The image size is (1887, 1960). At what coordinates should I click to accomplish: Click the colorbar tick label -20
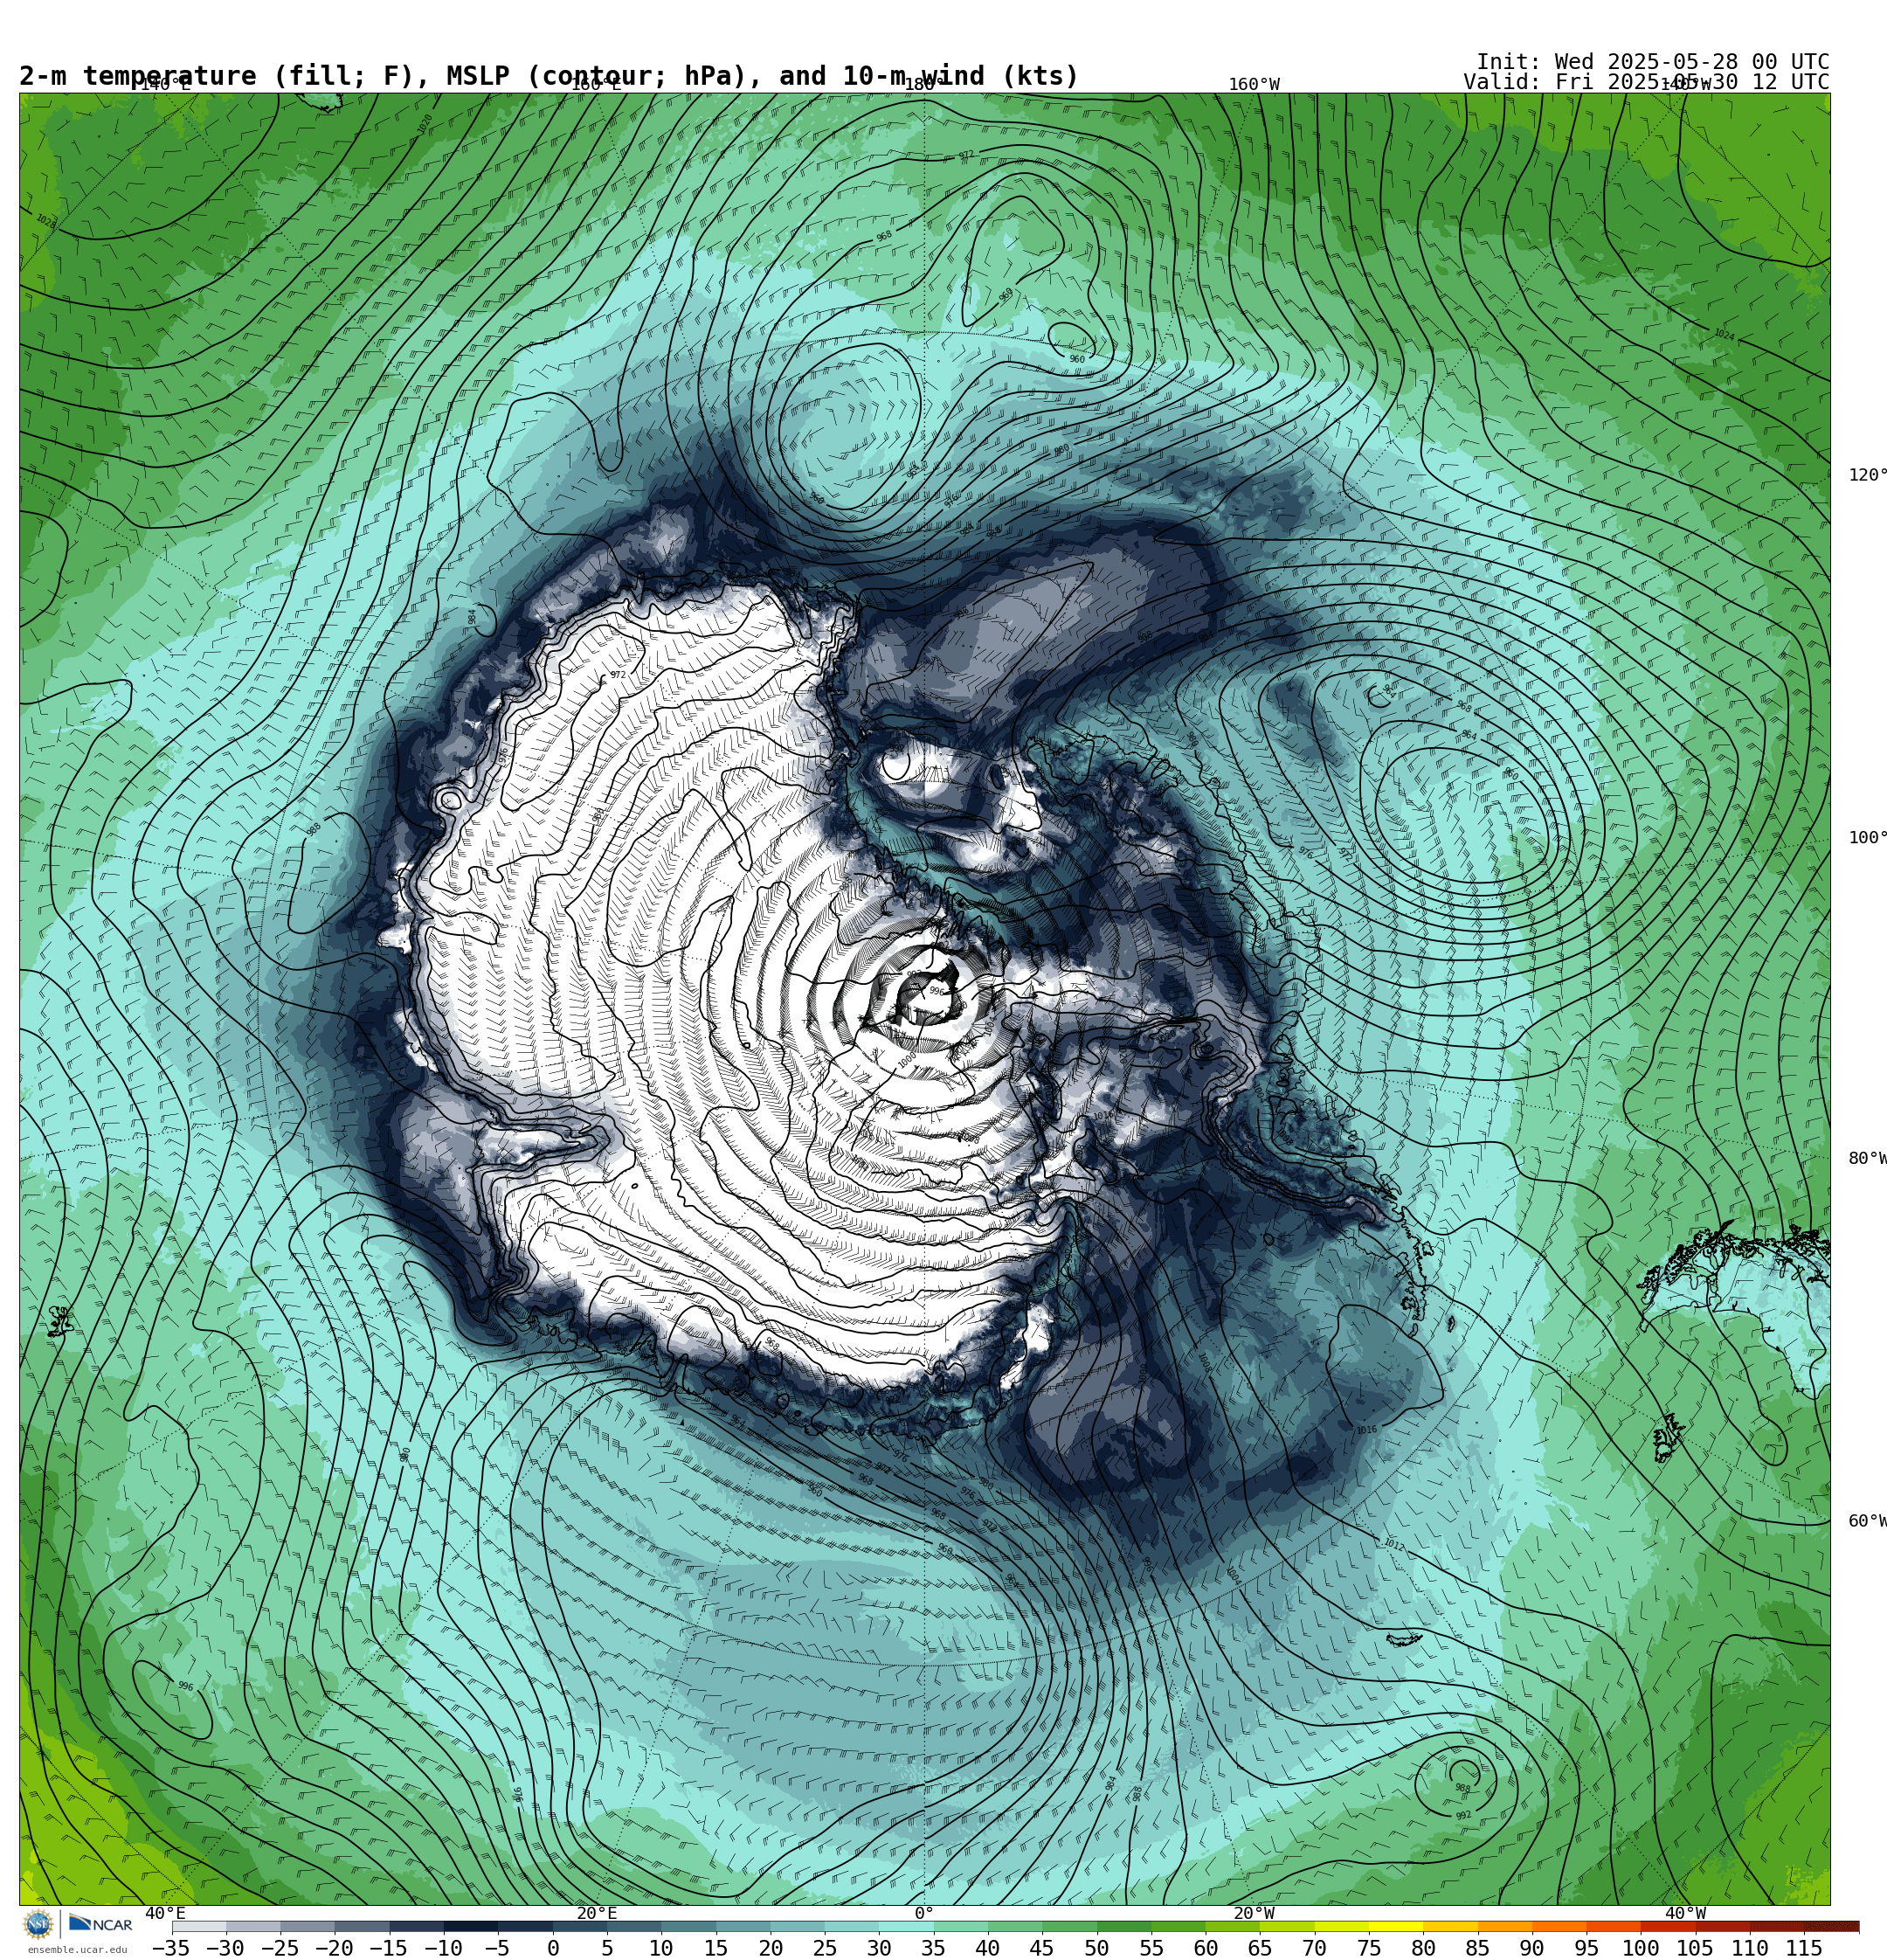pyautogui.click(x=334, y=1948)
